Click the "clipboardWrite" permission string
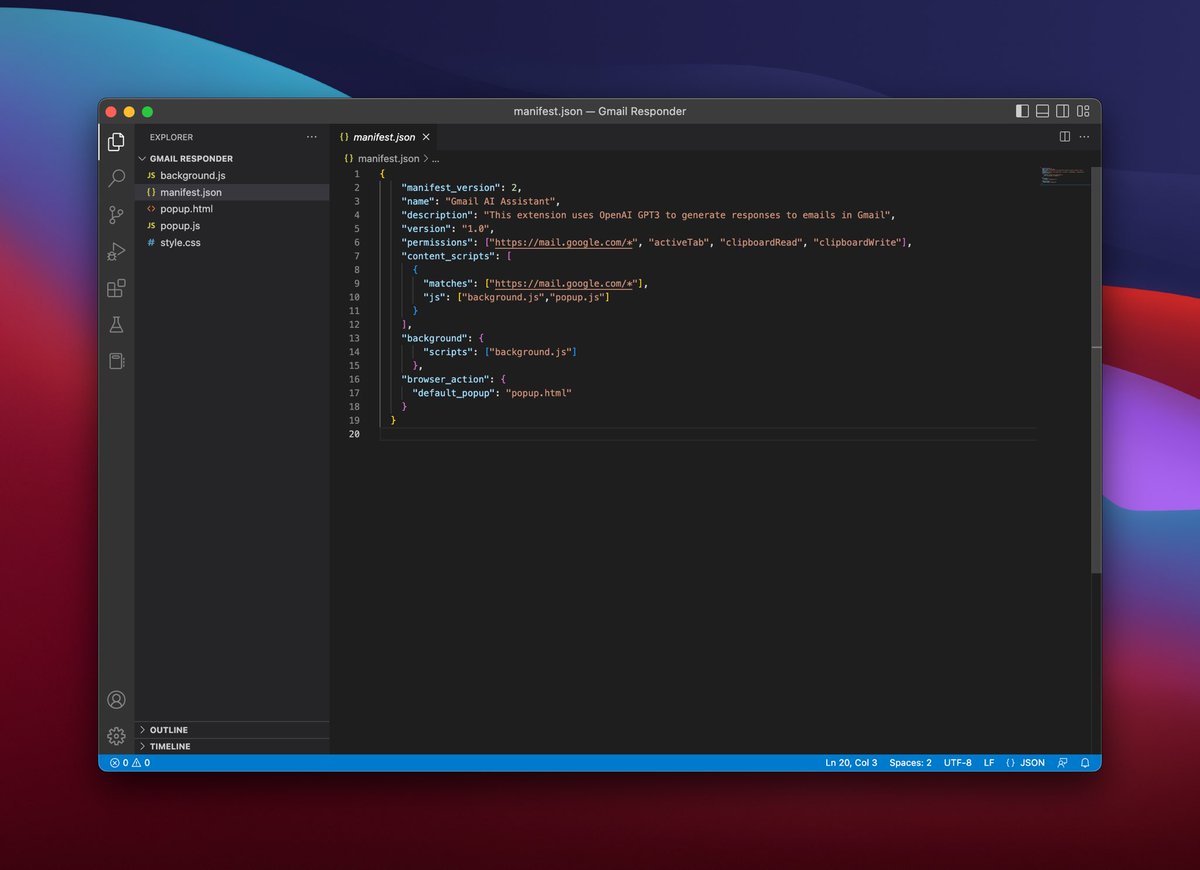Viewport: 1200px width, 870px height. point(859,243)
